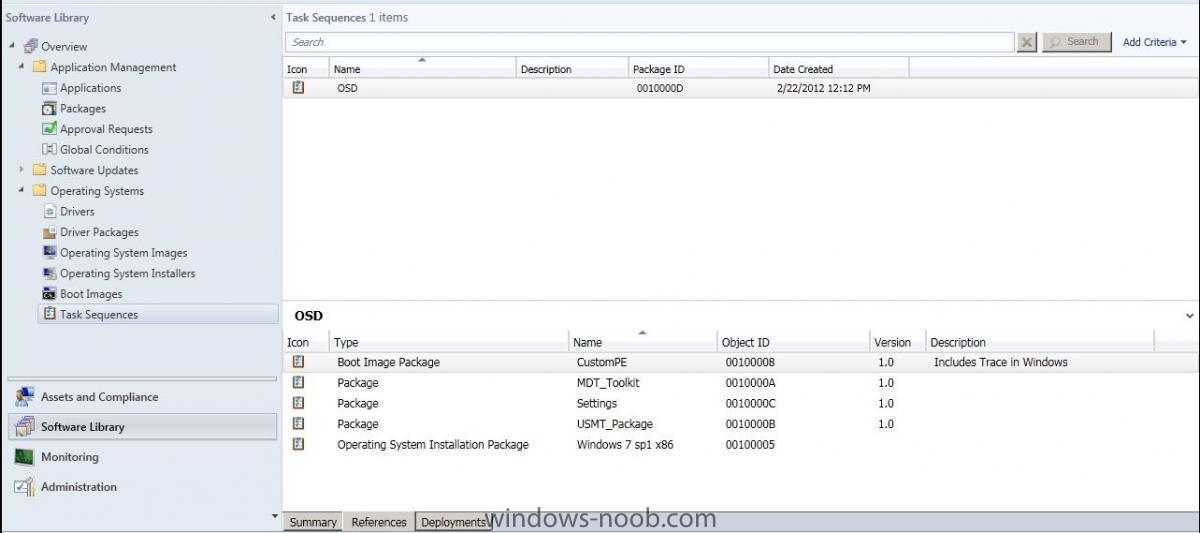Click the Software Library workspace icon
This screenshot has width=1200, height=533.
[24, 427]
